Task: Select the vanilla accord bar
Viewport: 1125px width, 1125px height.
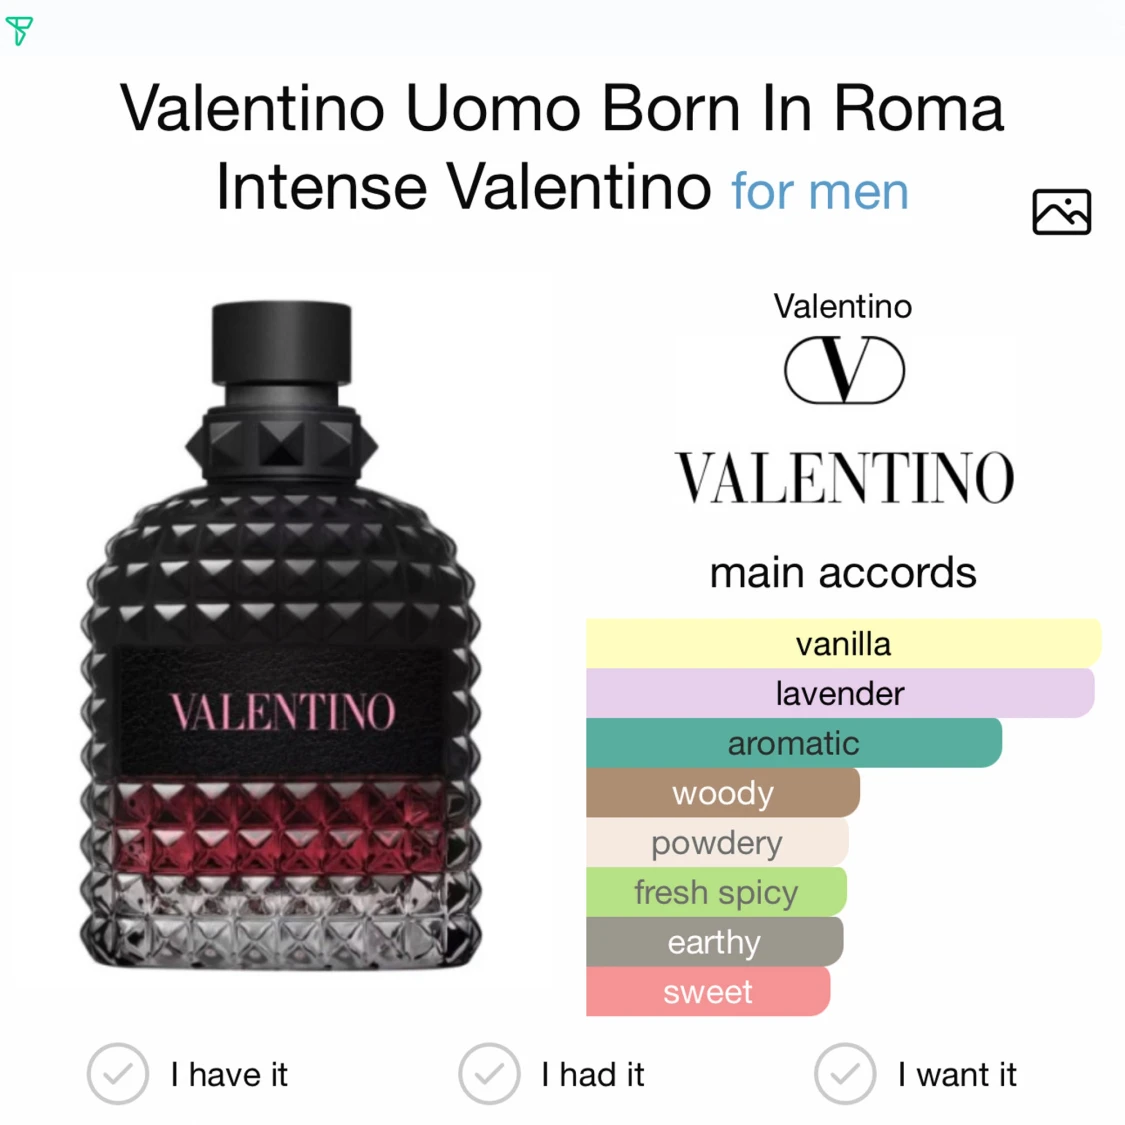Action: click(x=843, y=644)
